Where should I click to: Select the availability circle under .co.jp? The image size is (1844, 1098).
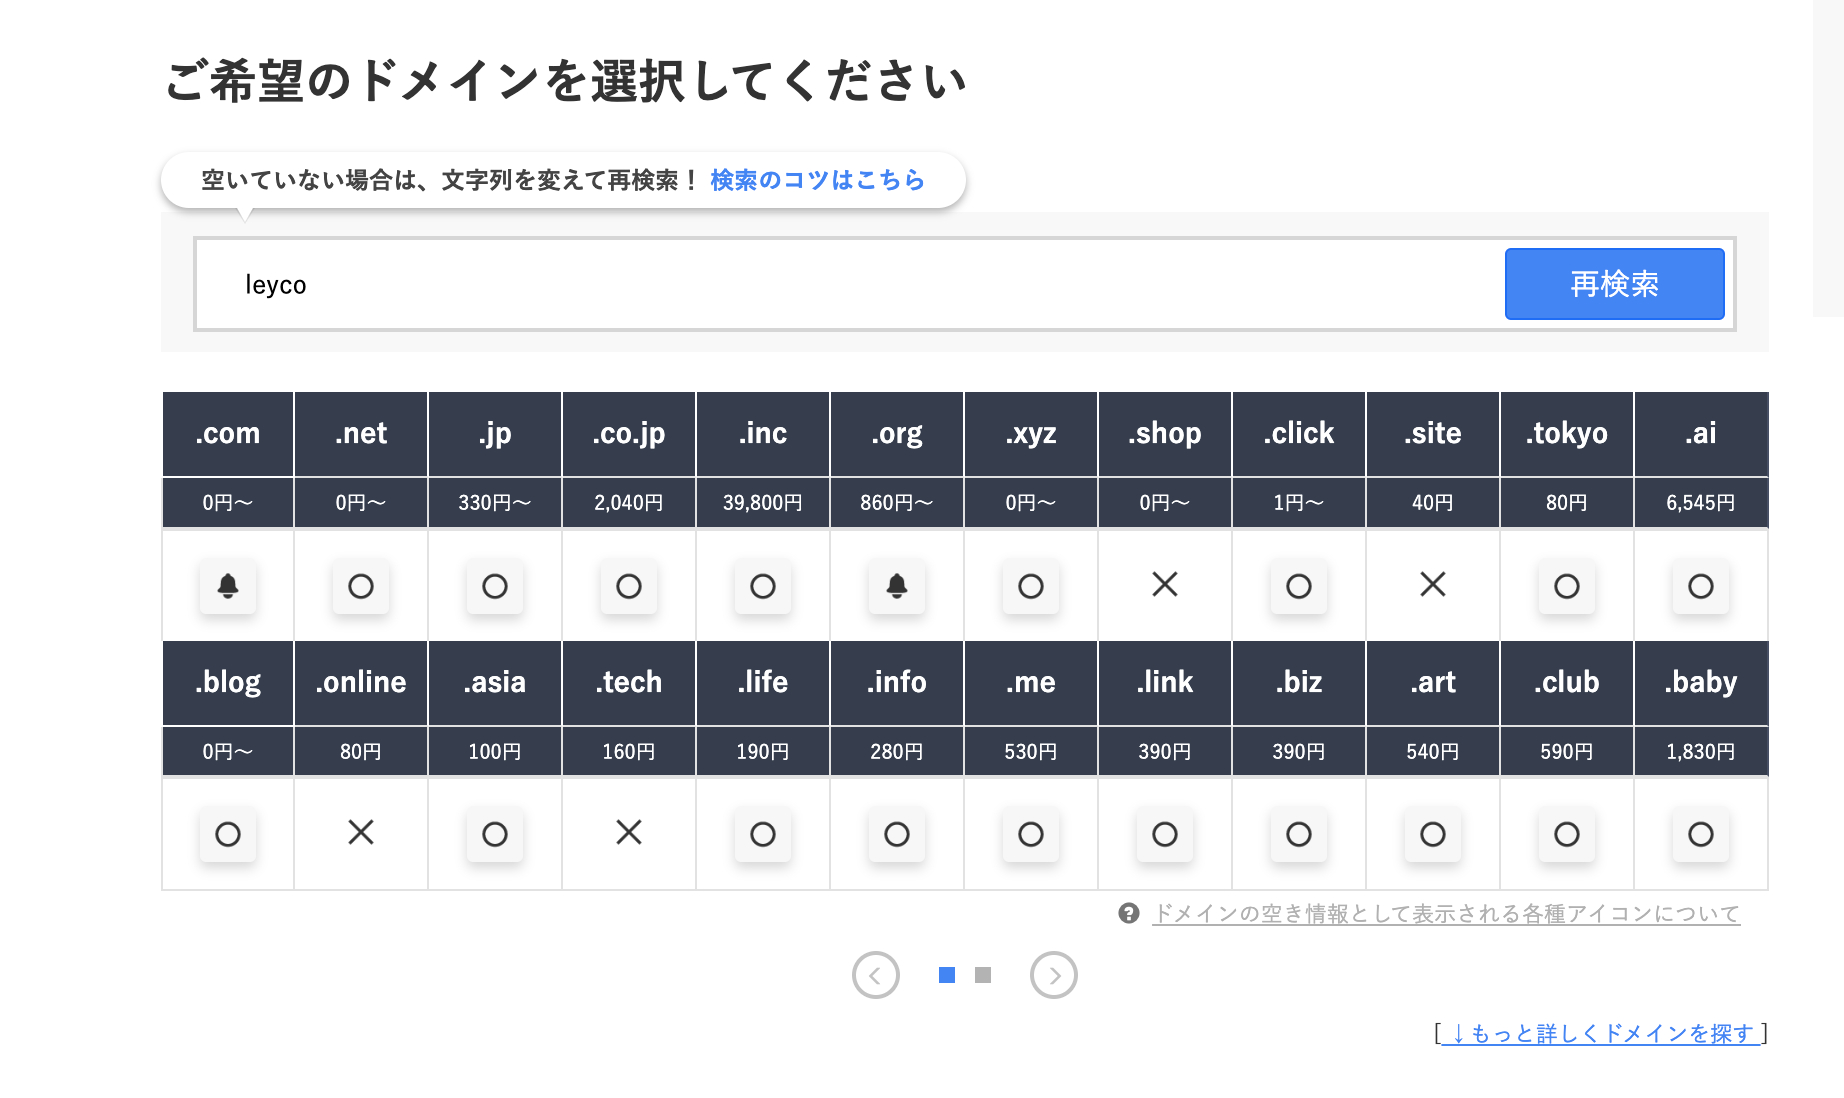click(x=628, y=587)
